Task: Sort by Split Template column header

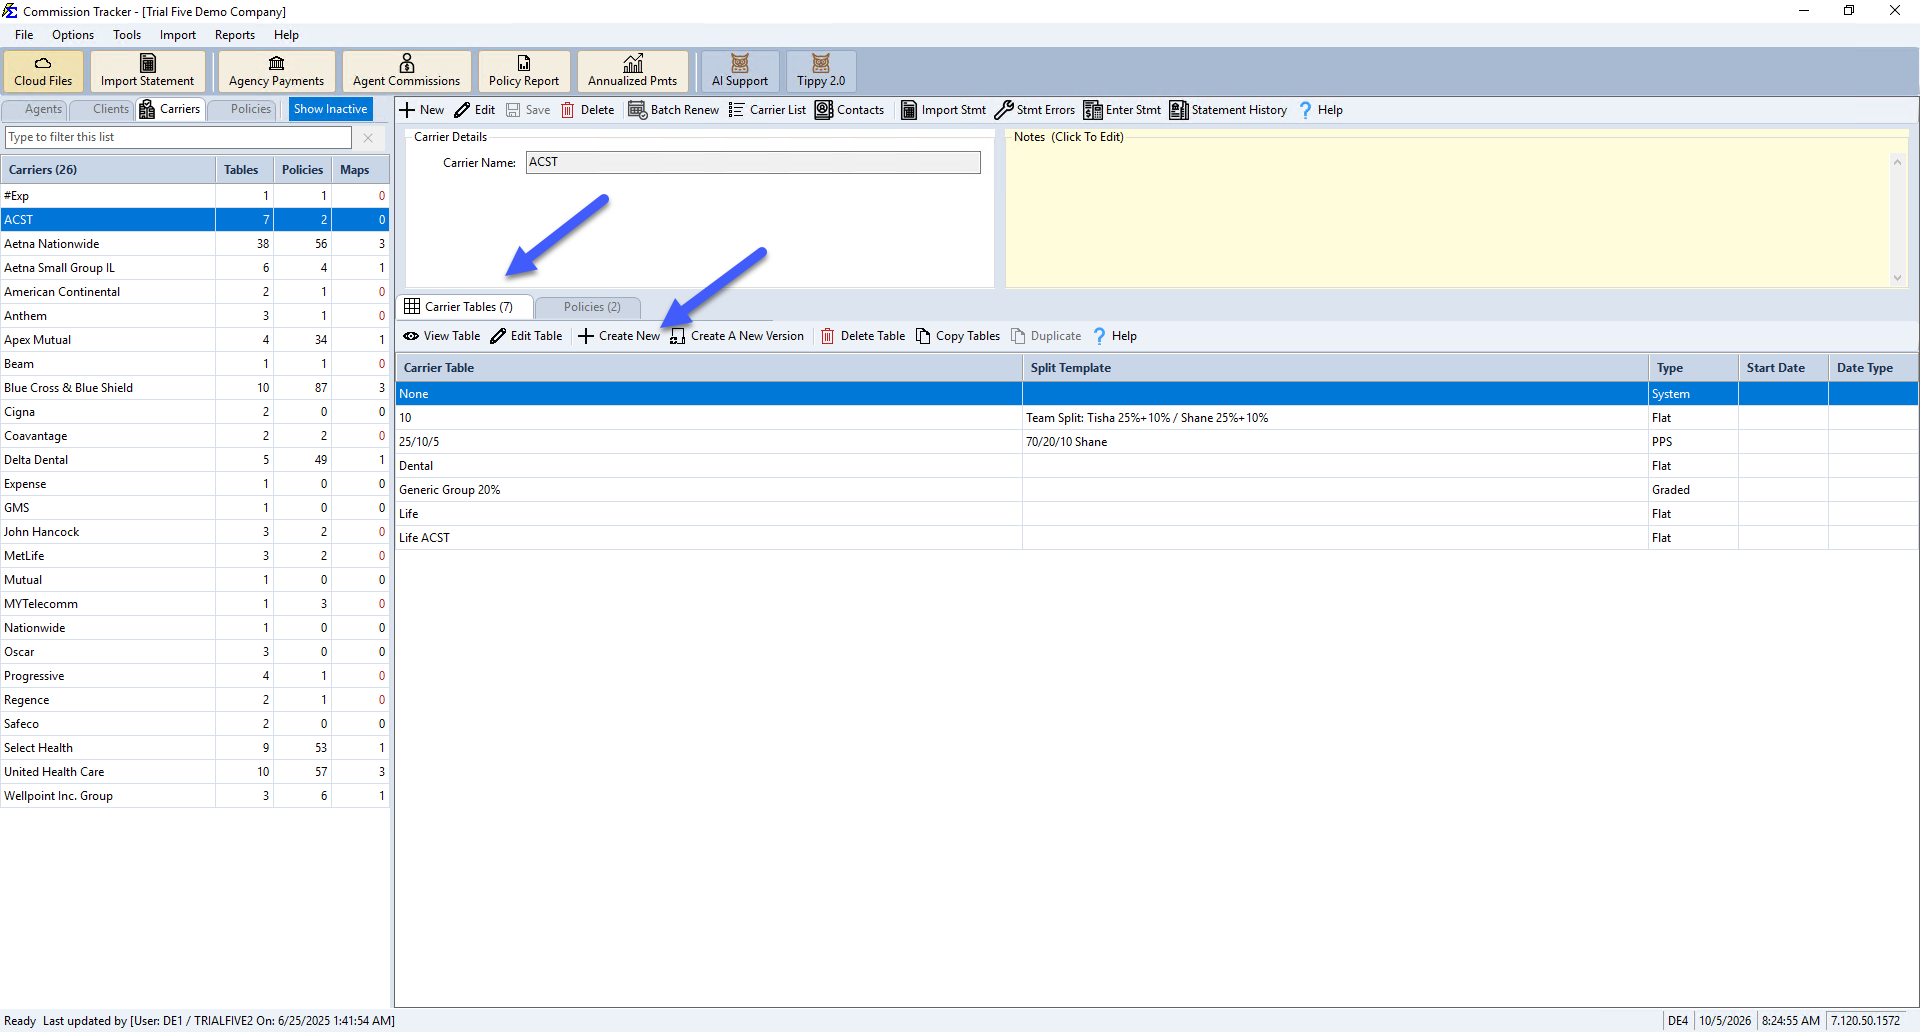Action: click(1335, 368)
